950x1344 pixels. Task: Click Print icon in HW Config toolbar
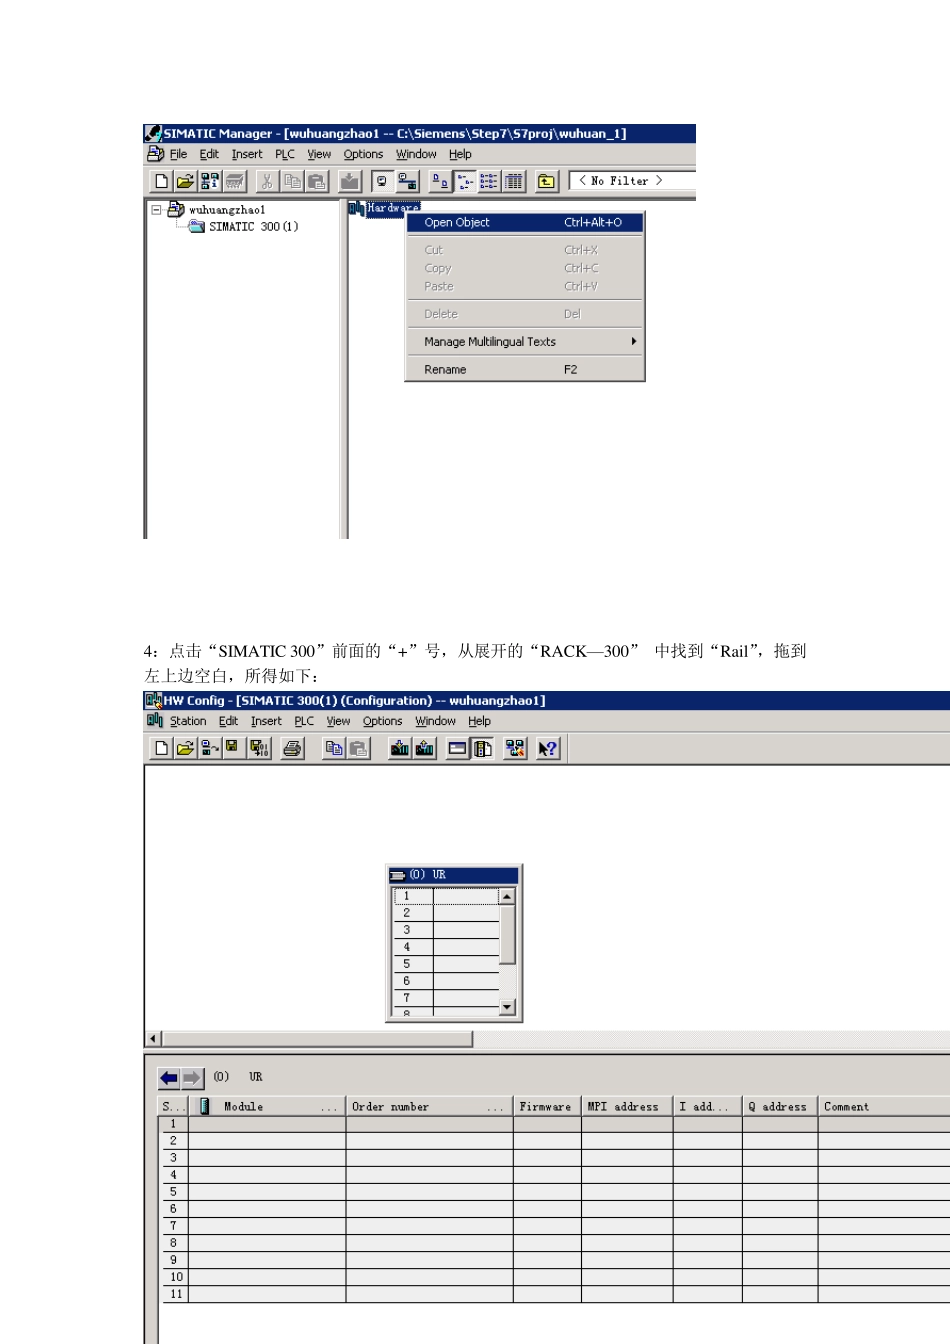pos(292,748)
